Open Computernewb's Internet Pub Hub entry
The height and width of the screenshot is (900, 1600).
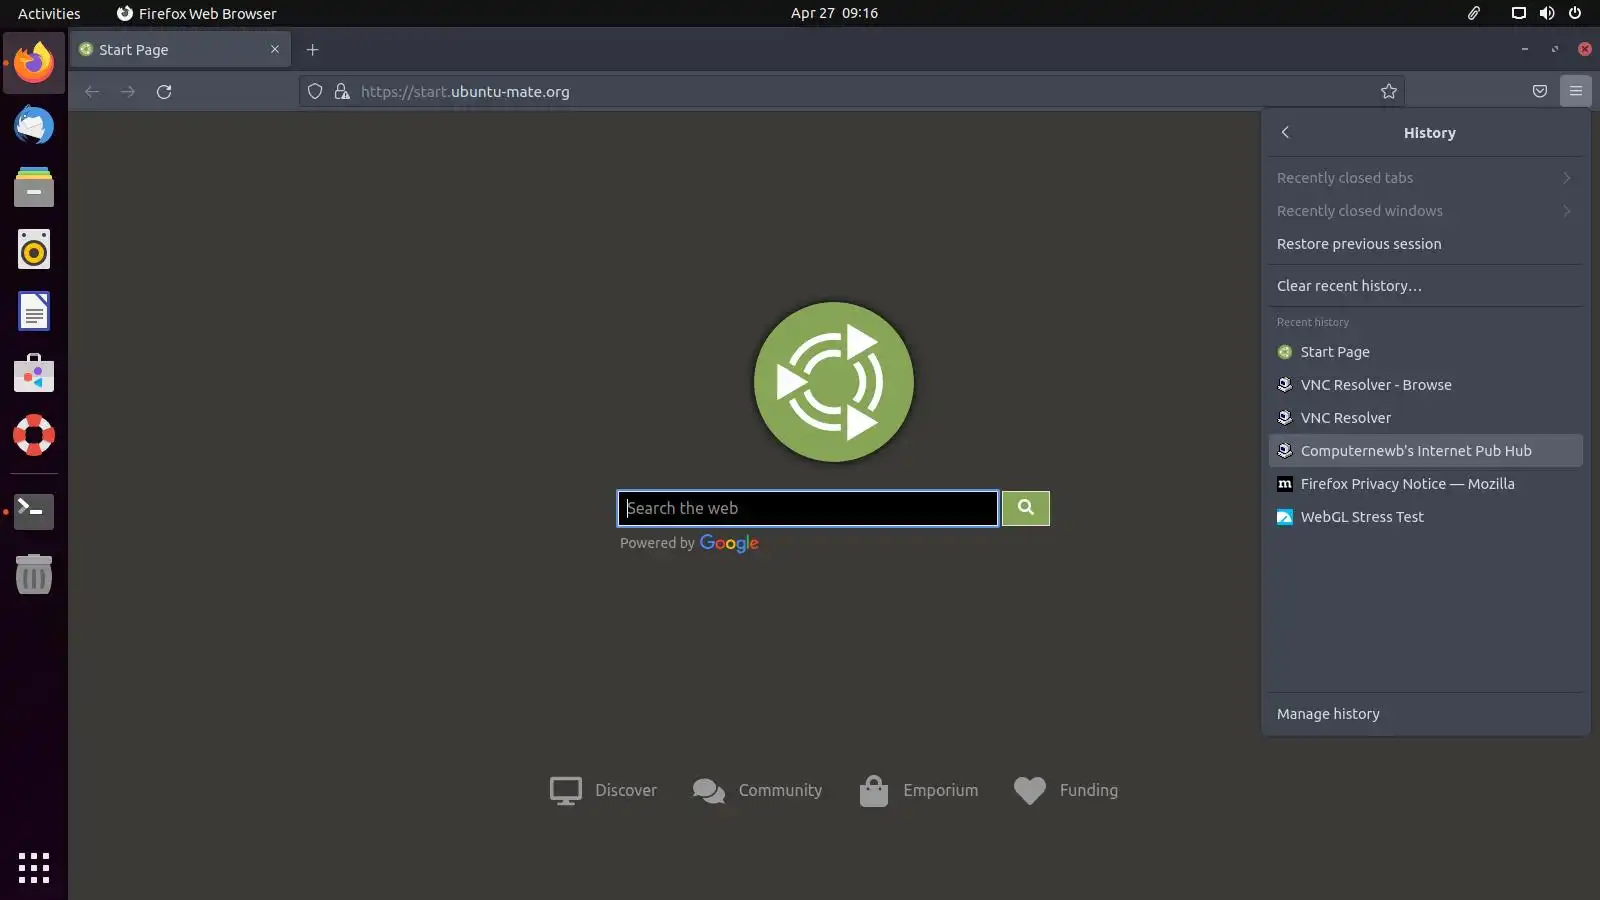click(1426, 451)
